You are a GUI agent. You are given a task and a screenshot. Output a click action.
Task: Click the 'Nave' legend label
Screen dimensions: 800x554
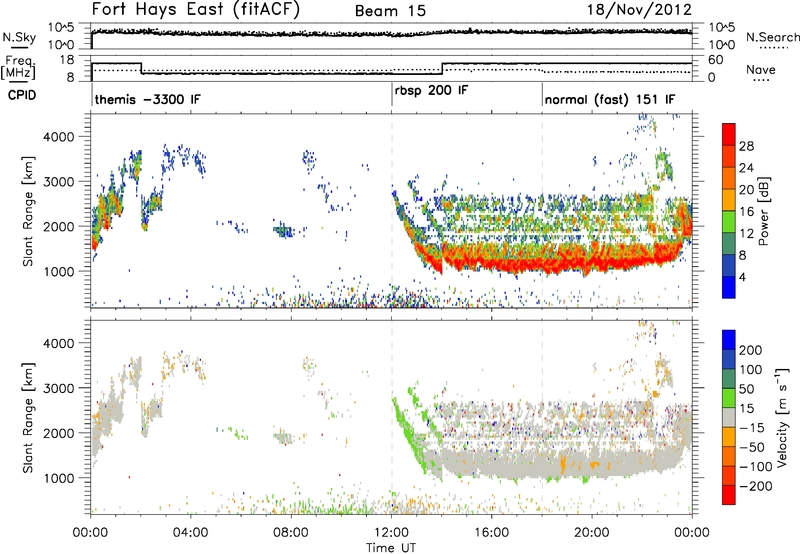(761, 70)
